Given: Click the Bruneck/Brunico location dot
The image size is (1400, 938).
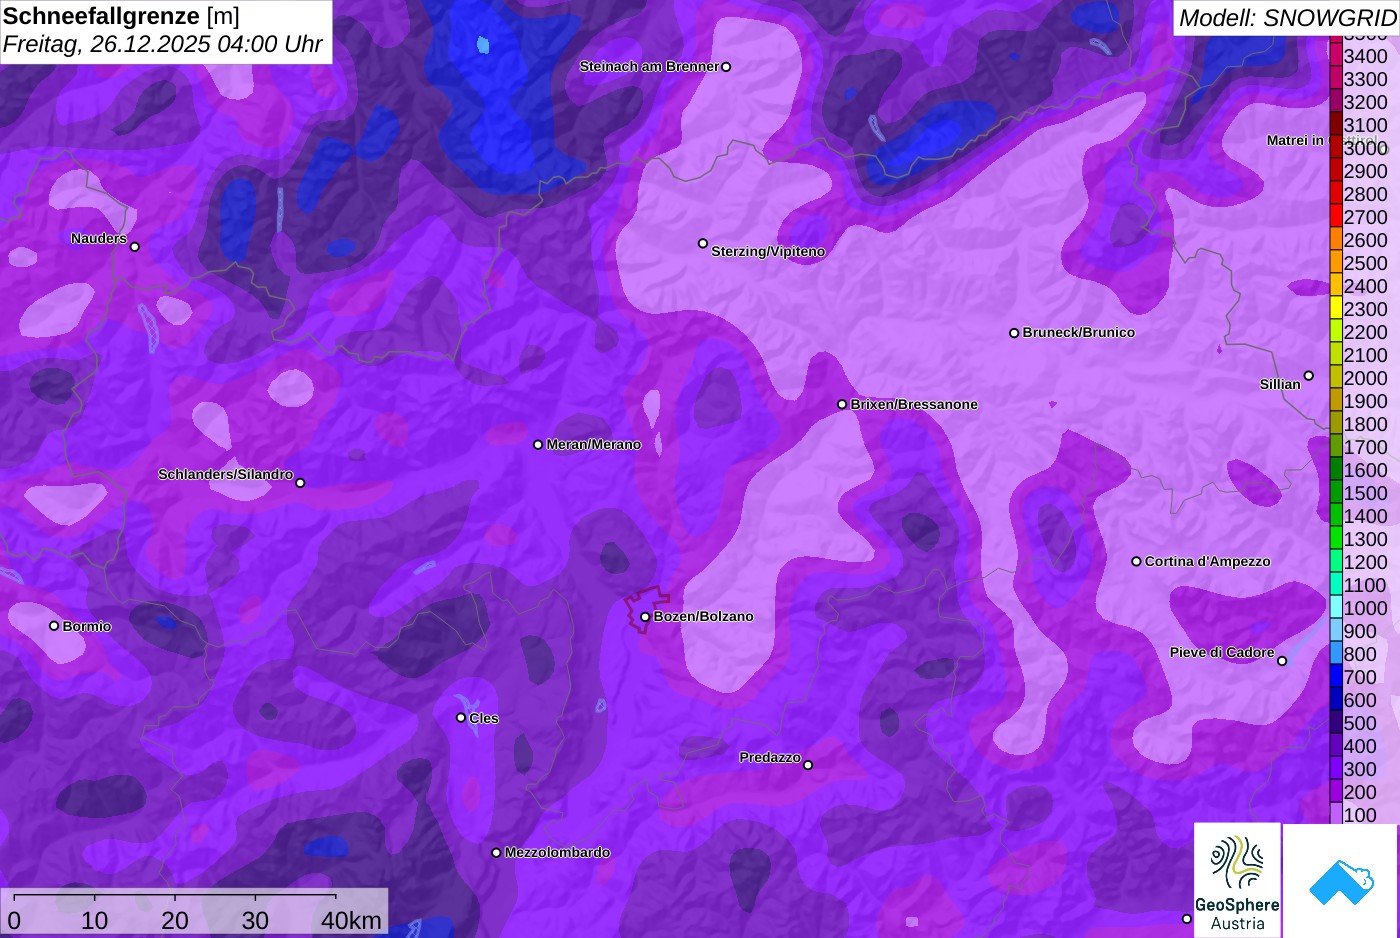Looking at the screenshot, I should (x=1014, y=333).
